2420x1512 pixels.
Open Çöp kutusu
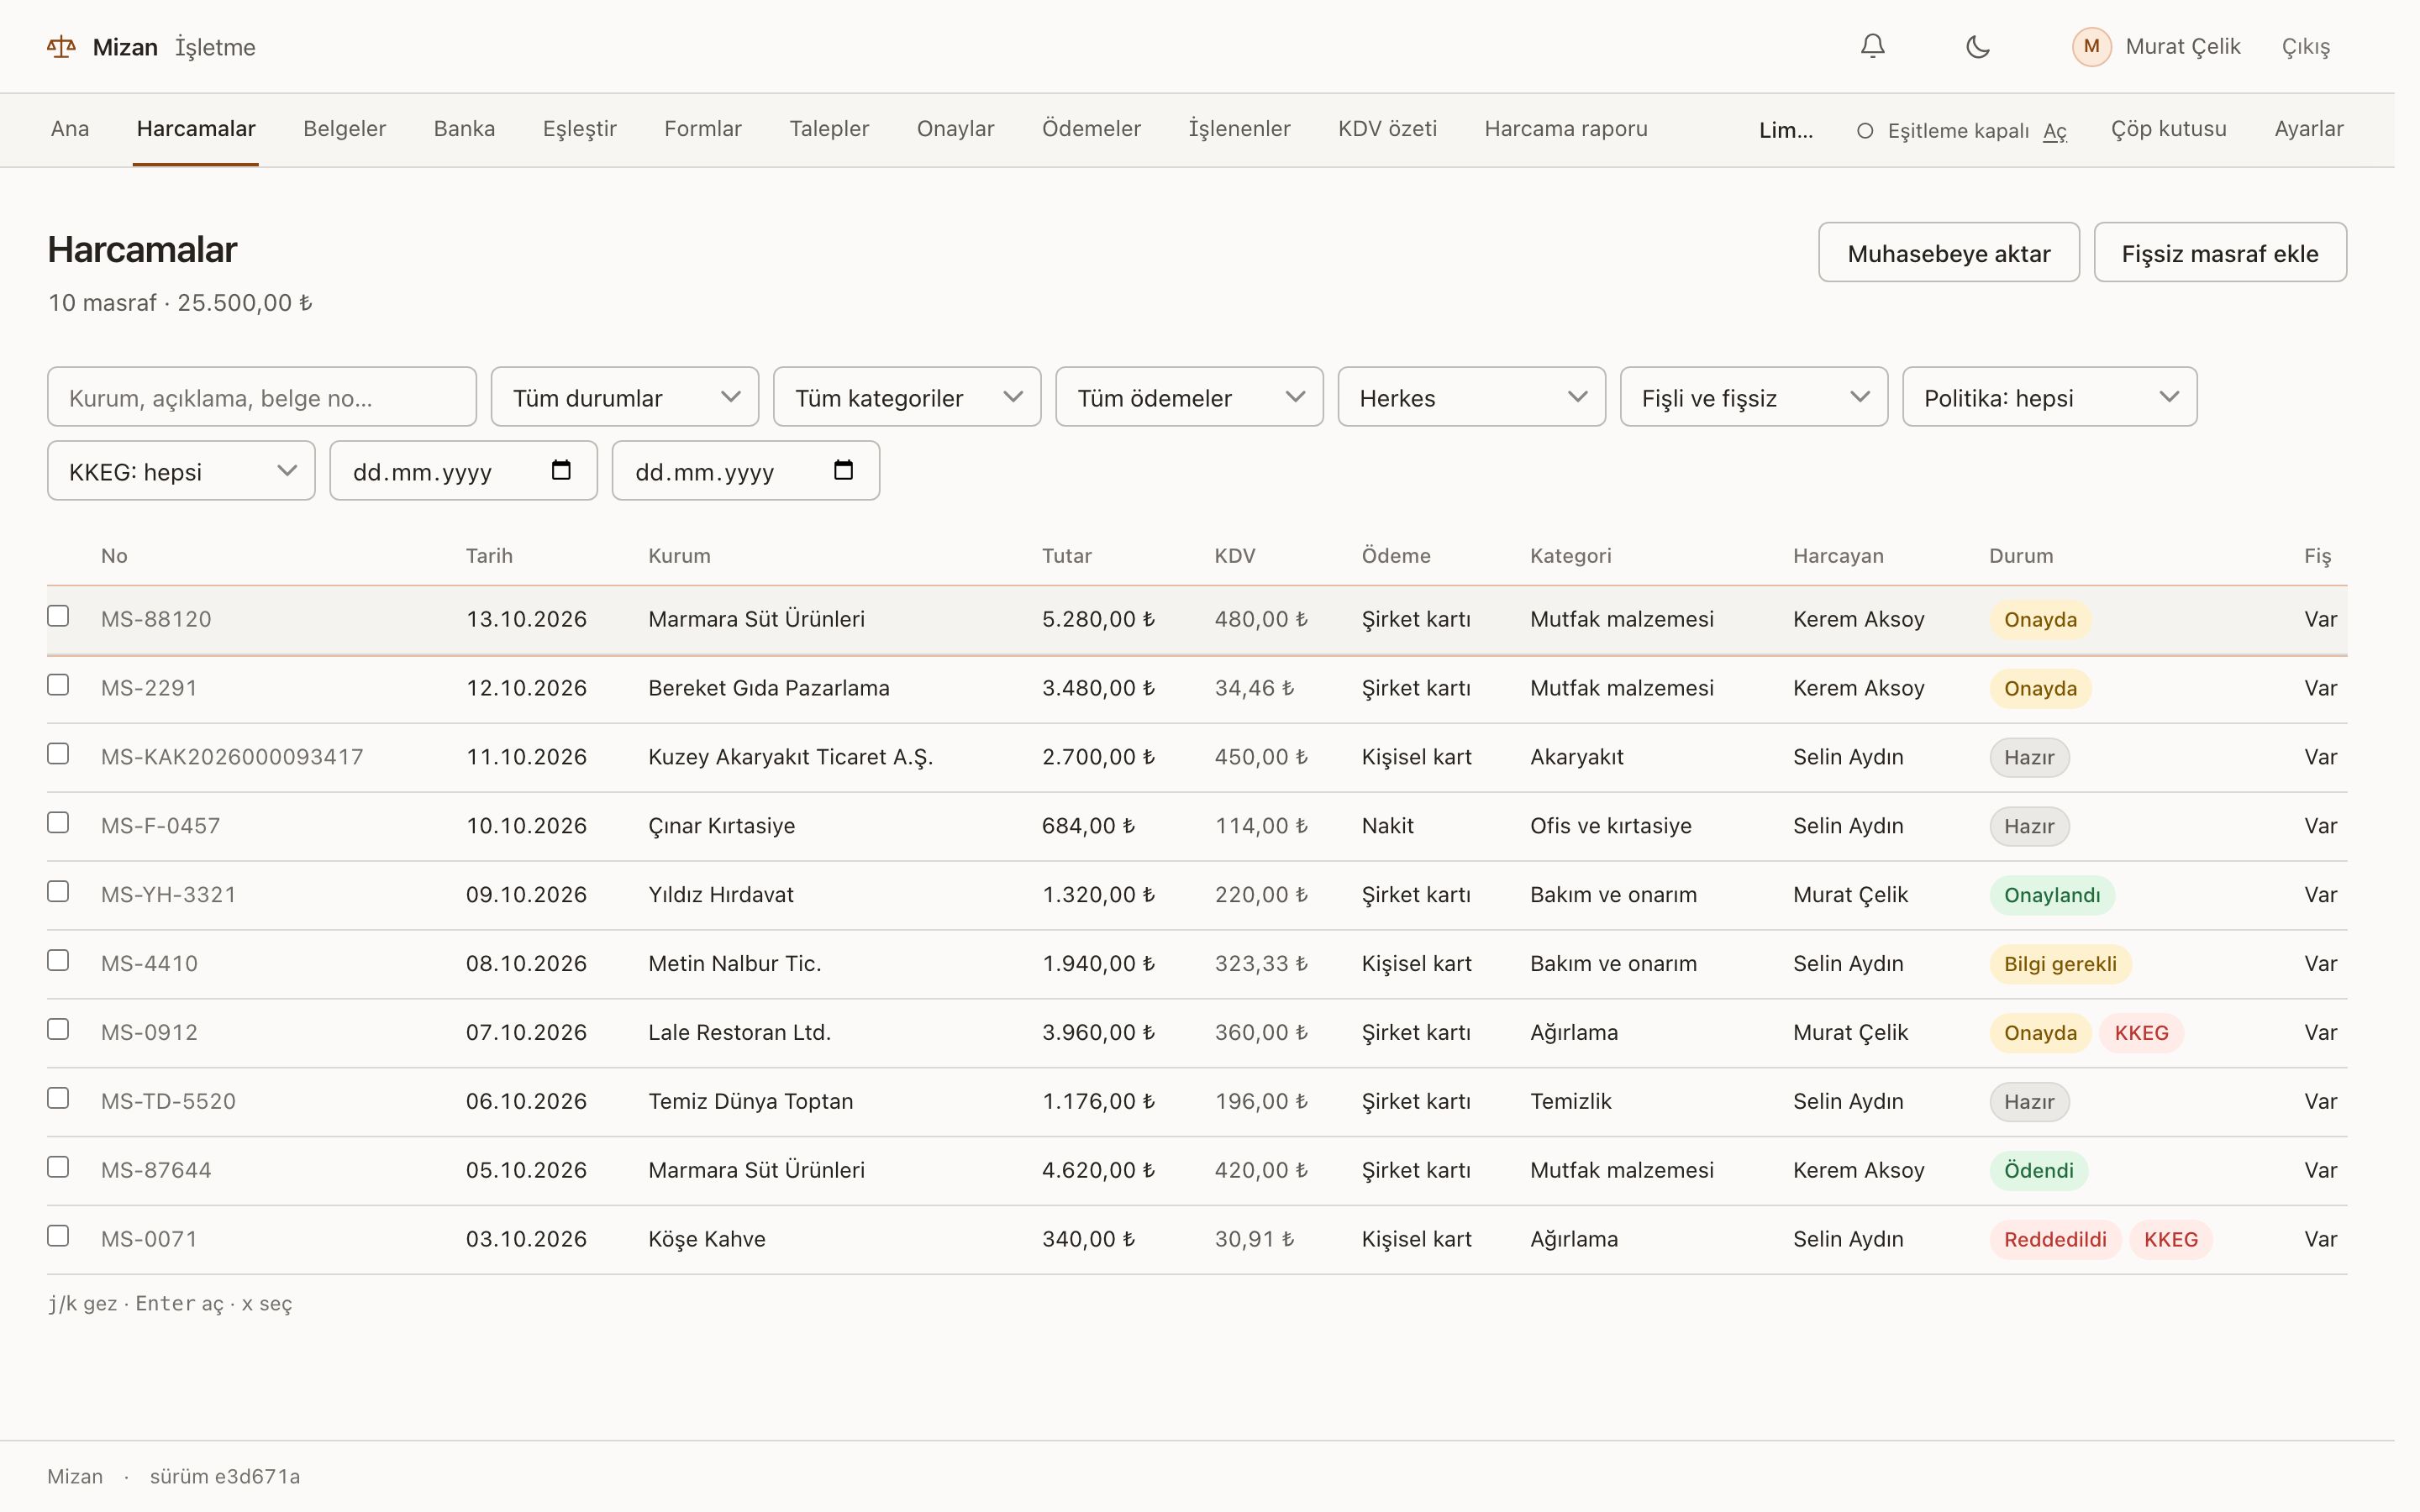[x=2168, y=129]
